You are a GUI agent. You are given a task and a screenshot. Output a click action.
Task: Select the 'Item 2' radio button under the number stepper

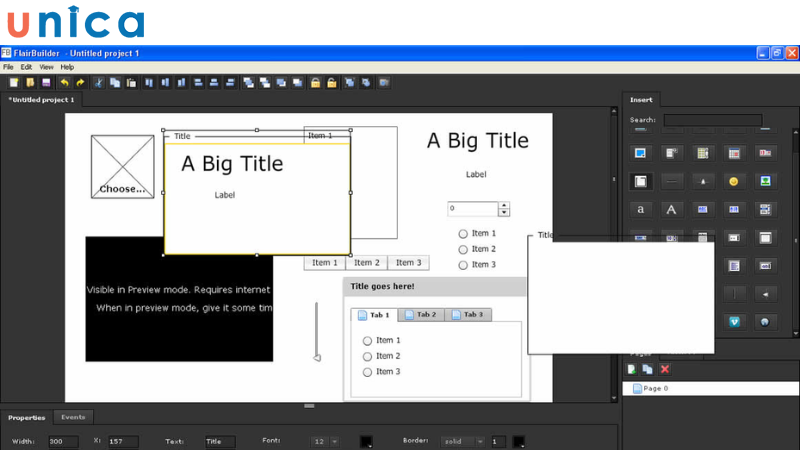point(463,249)
